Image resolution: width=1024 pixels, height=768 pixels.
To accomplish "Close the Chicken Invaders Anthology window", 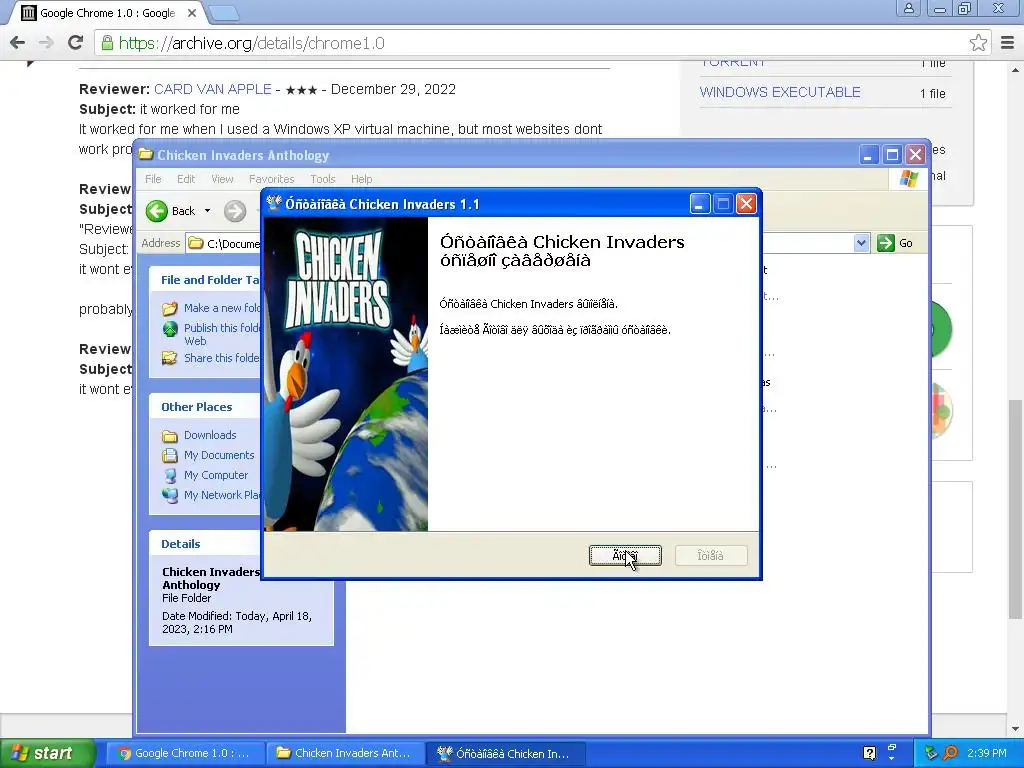I will coord(916,155).
